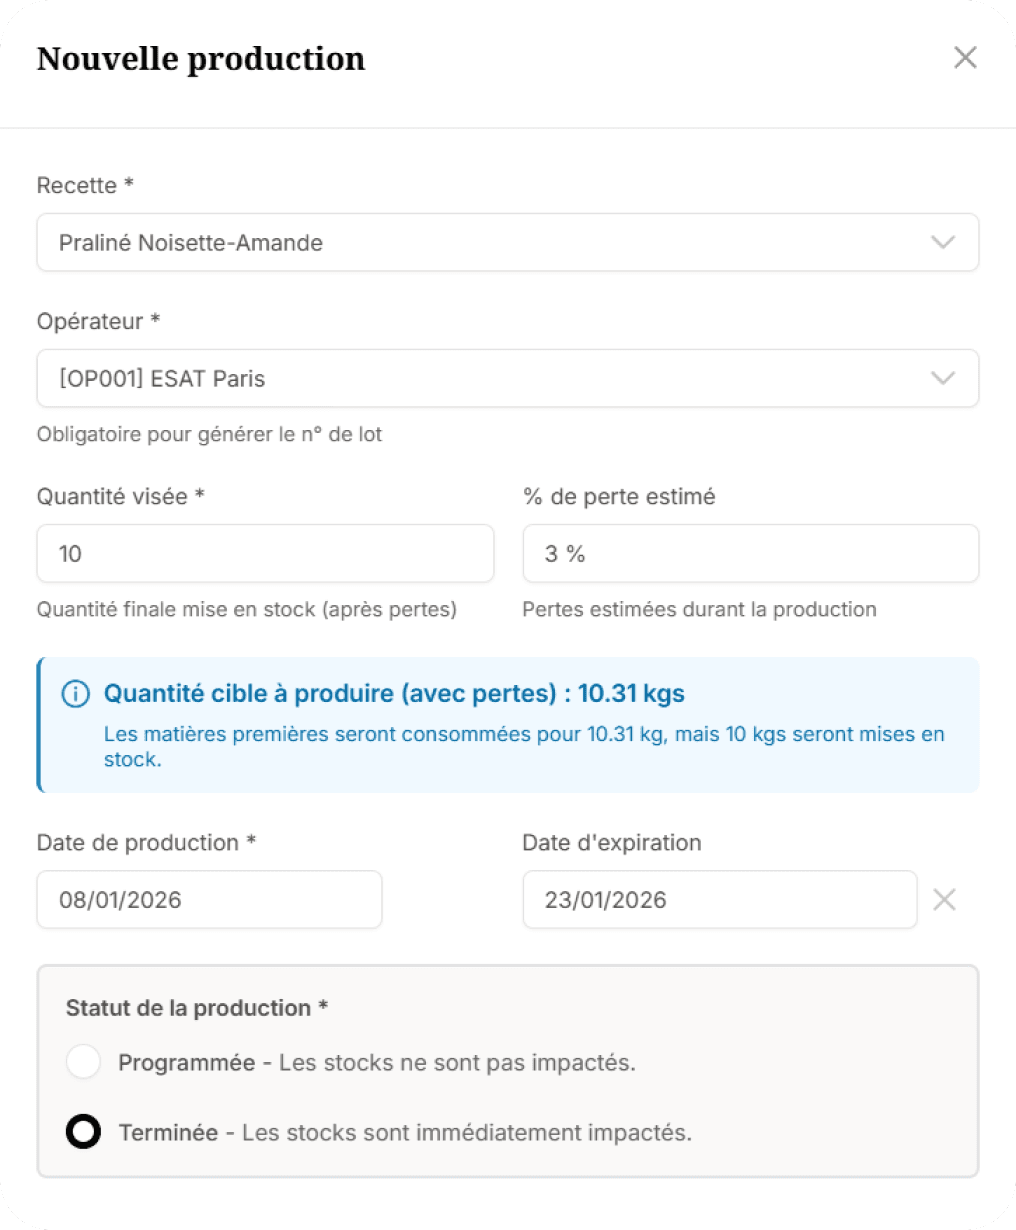Select the Programmée radio button
This screenshot has width=1016, height=1230.
[x=84, y=1062]
